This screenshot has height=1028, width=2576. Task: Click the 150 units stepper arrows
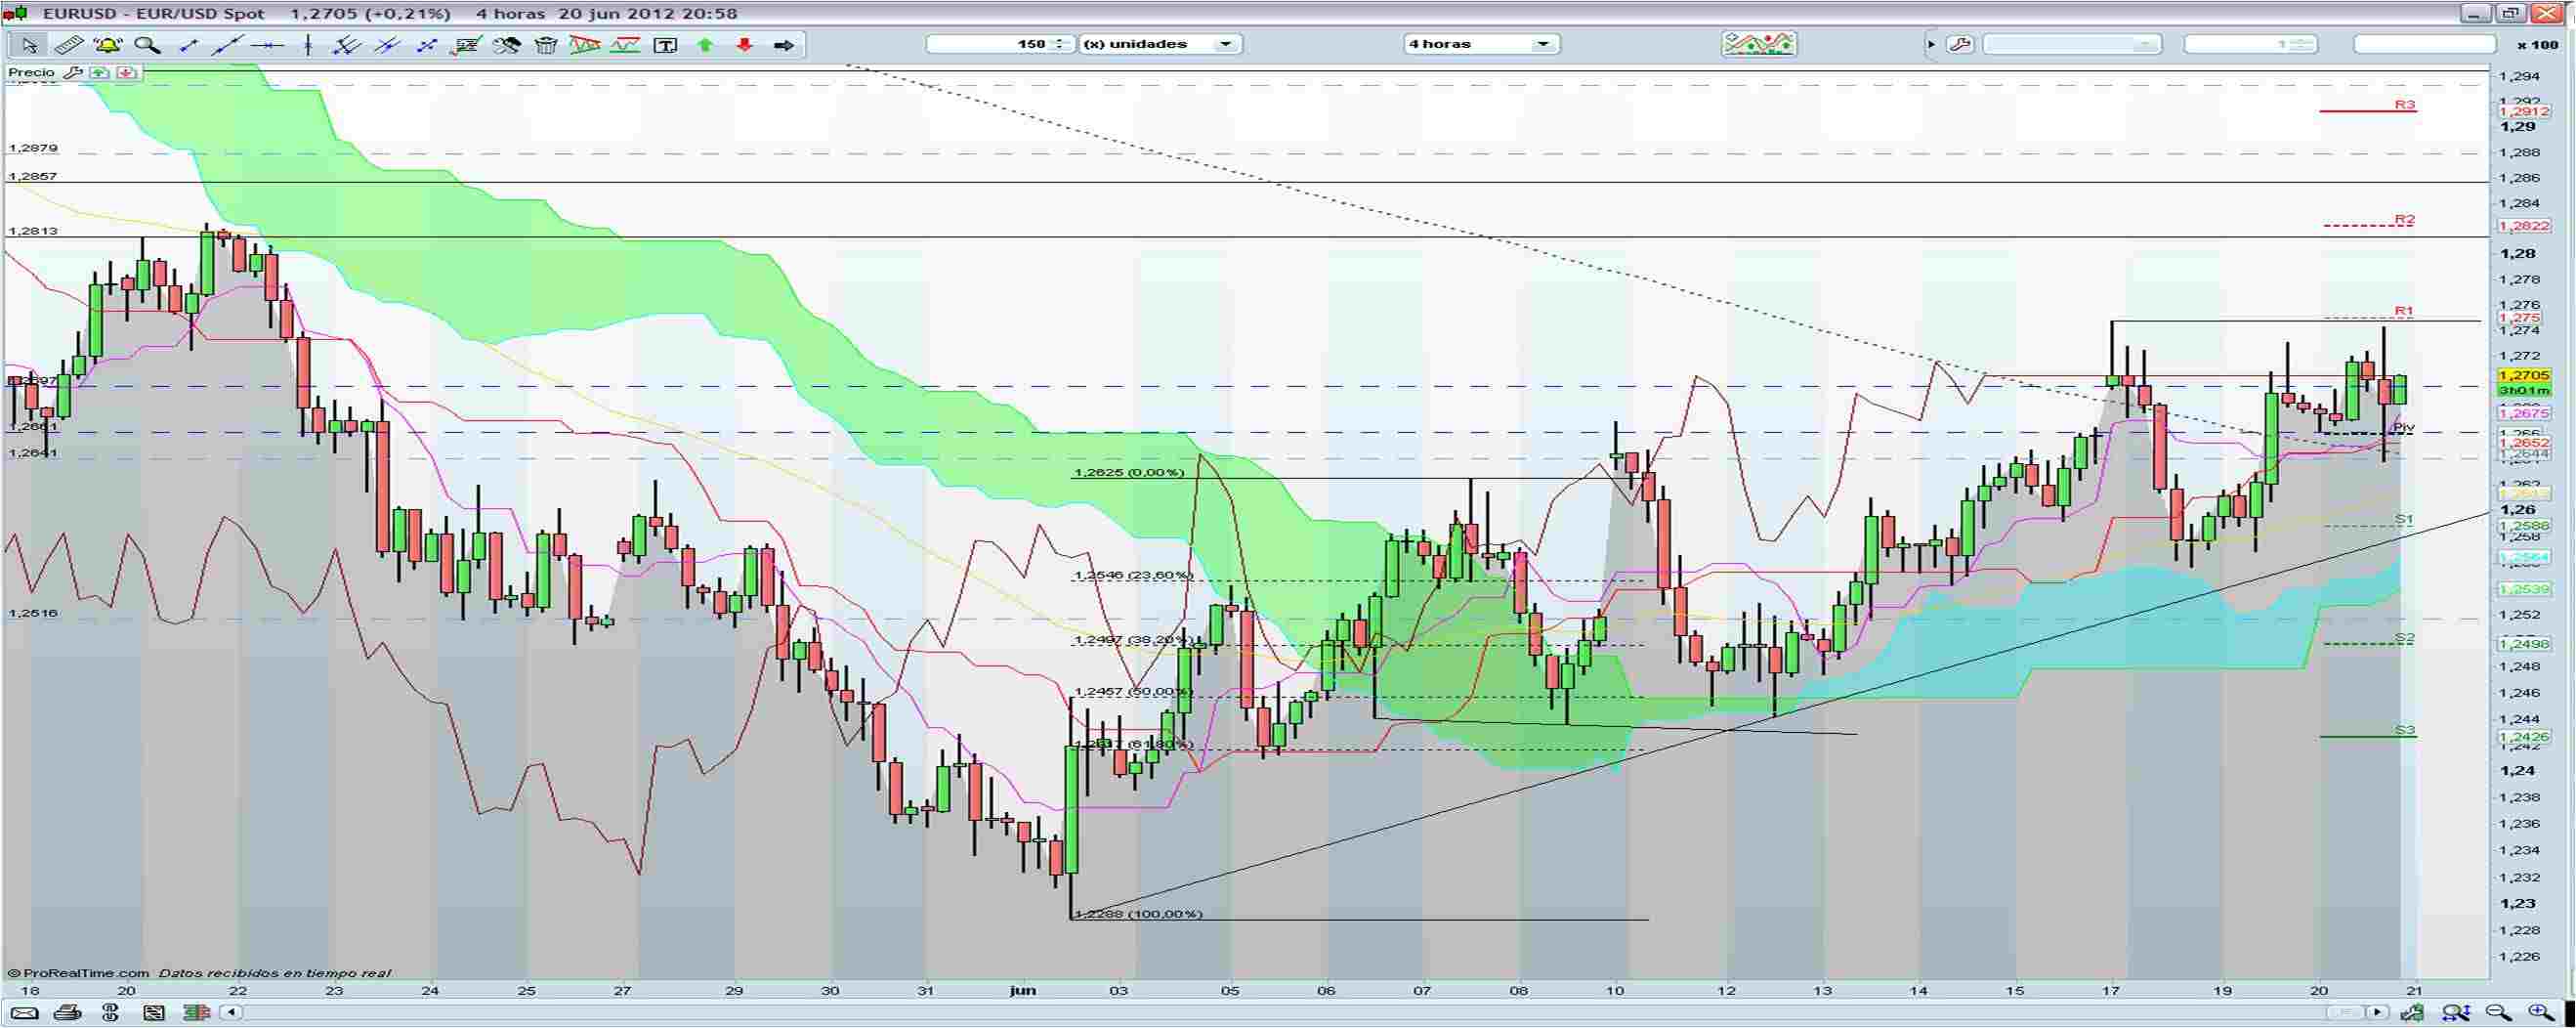[x=1059, y=44]
